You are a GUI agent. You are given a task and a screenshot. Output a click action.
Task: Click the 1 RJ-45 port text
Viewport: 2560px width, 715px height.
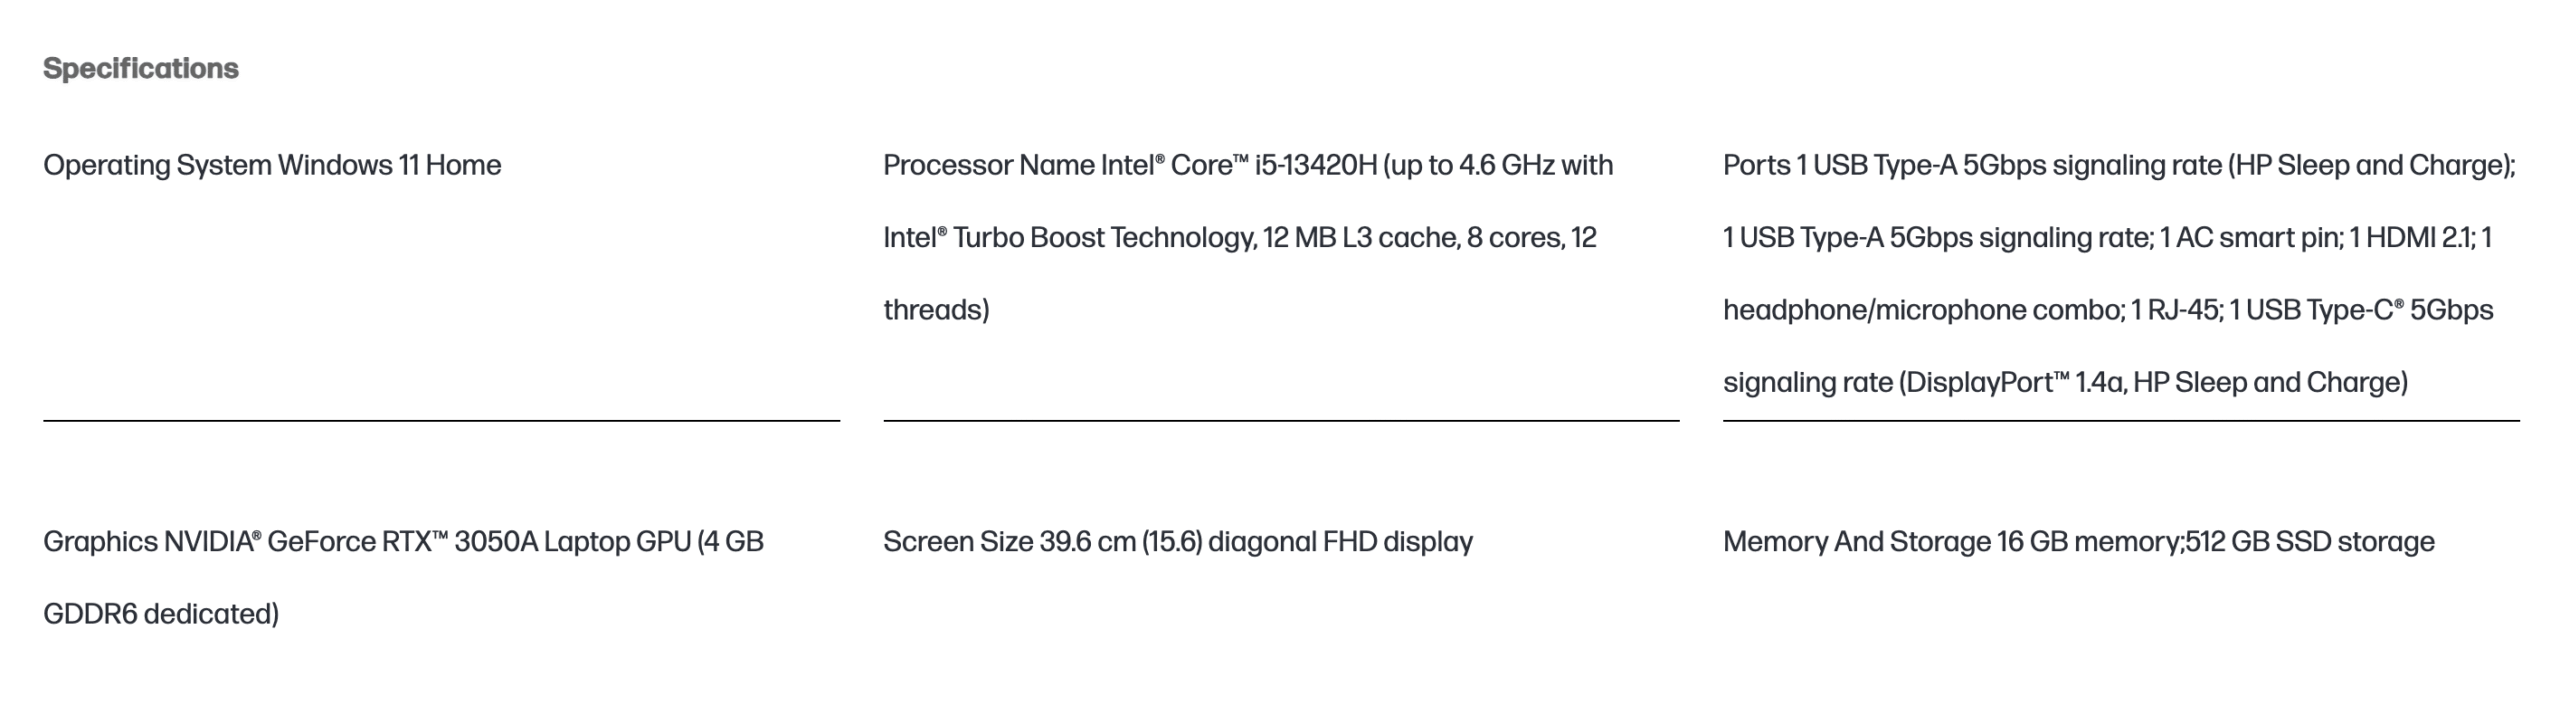click(2177, 310)
